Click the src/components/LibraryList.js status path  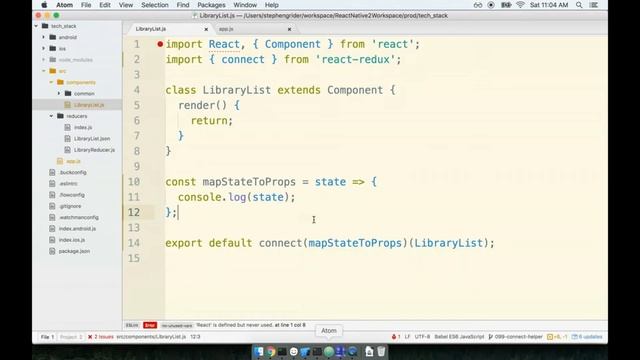pyautogui.click(x=151, y=337)
